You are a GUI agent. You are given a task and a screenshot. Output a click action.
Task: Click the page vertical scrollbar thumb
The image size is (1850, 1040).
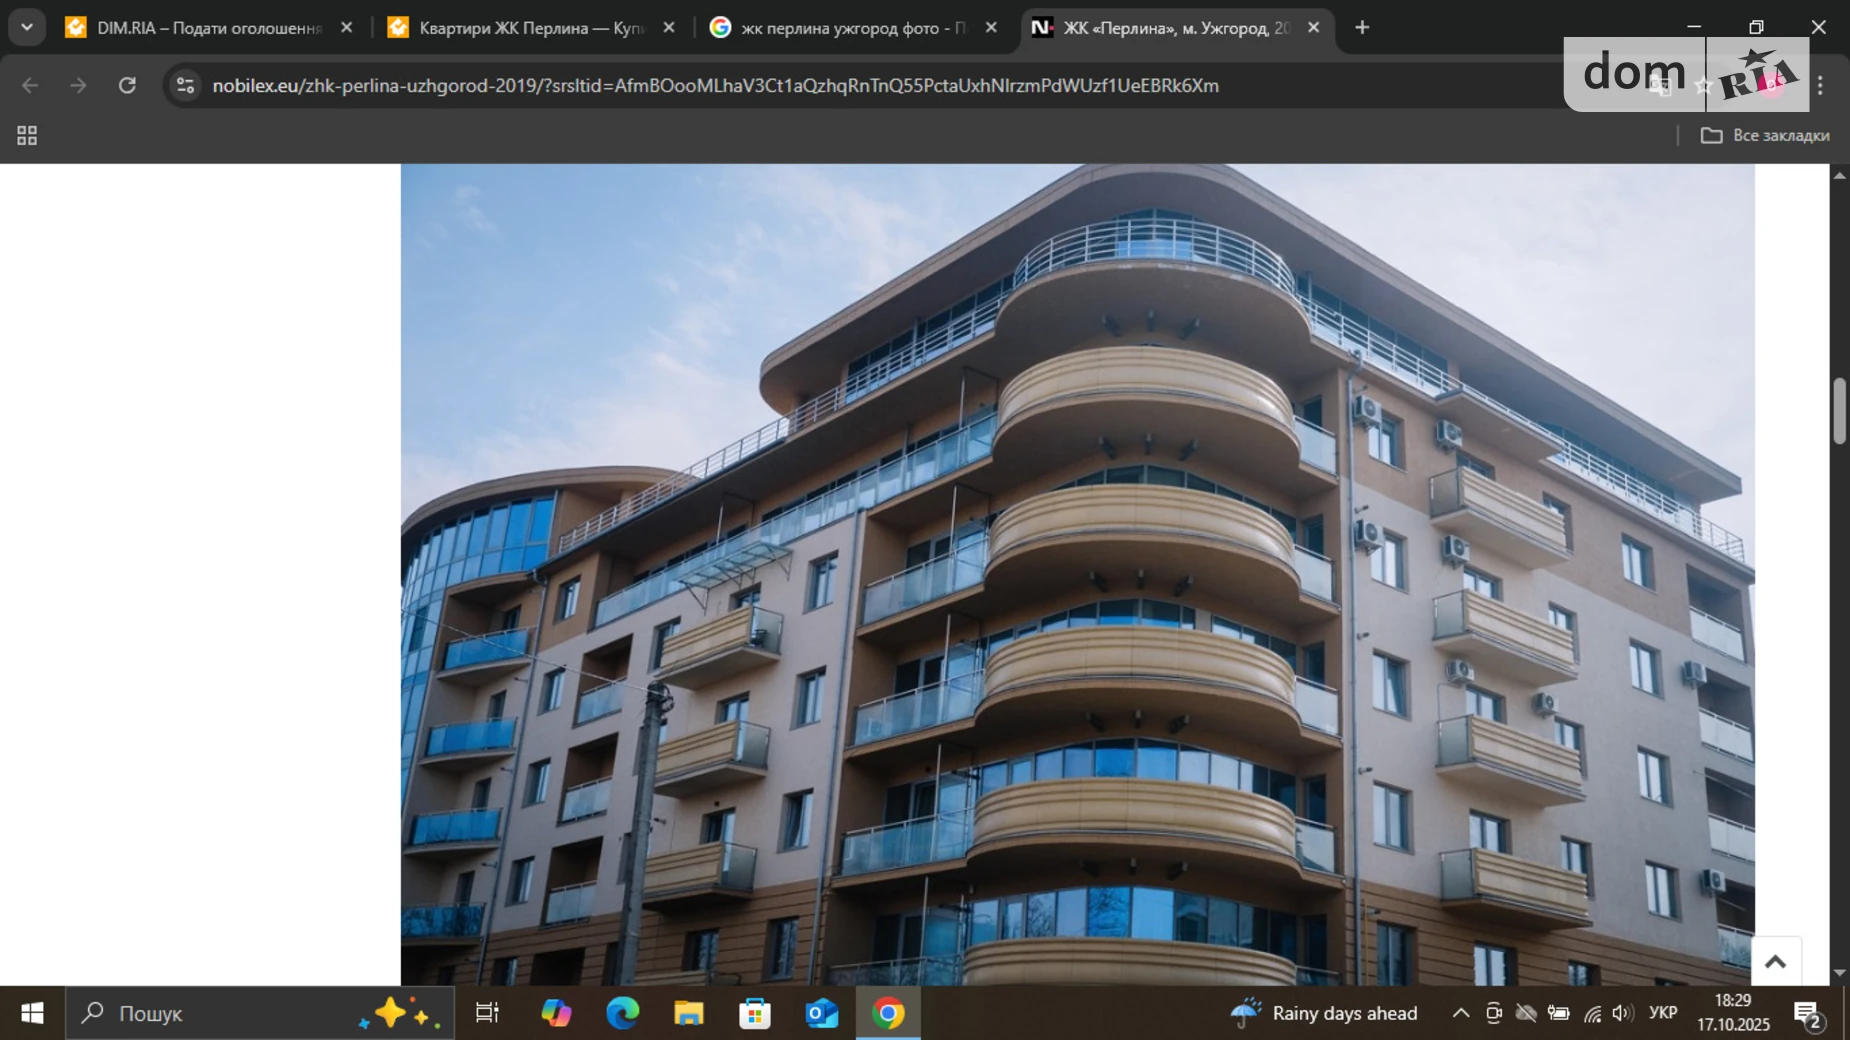[1839, 410]
